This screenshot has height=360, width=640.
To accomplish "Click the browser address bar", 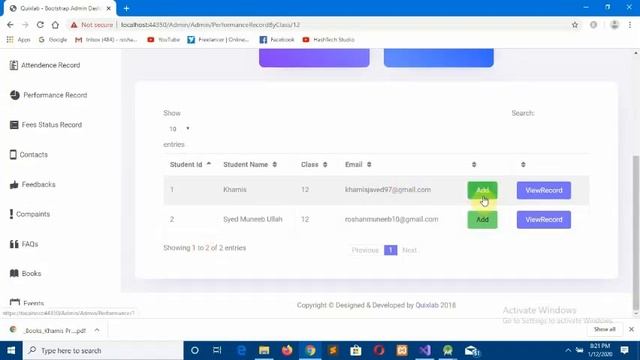I will tap(318, 25).
